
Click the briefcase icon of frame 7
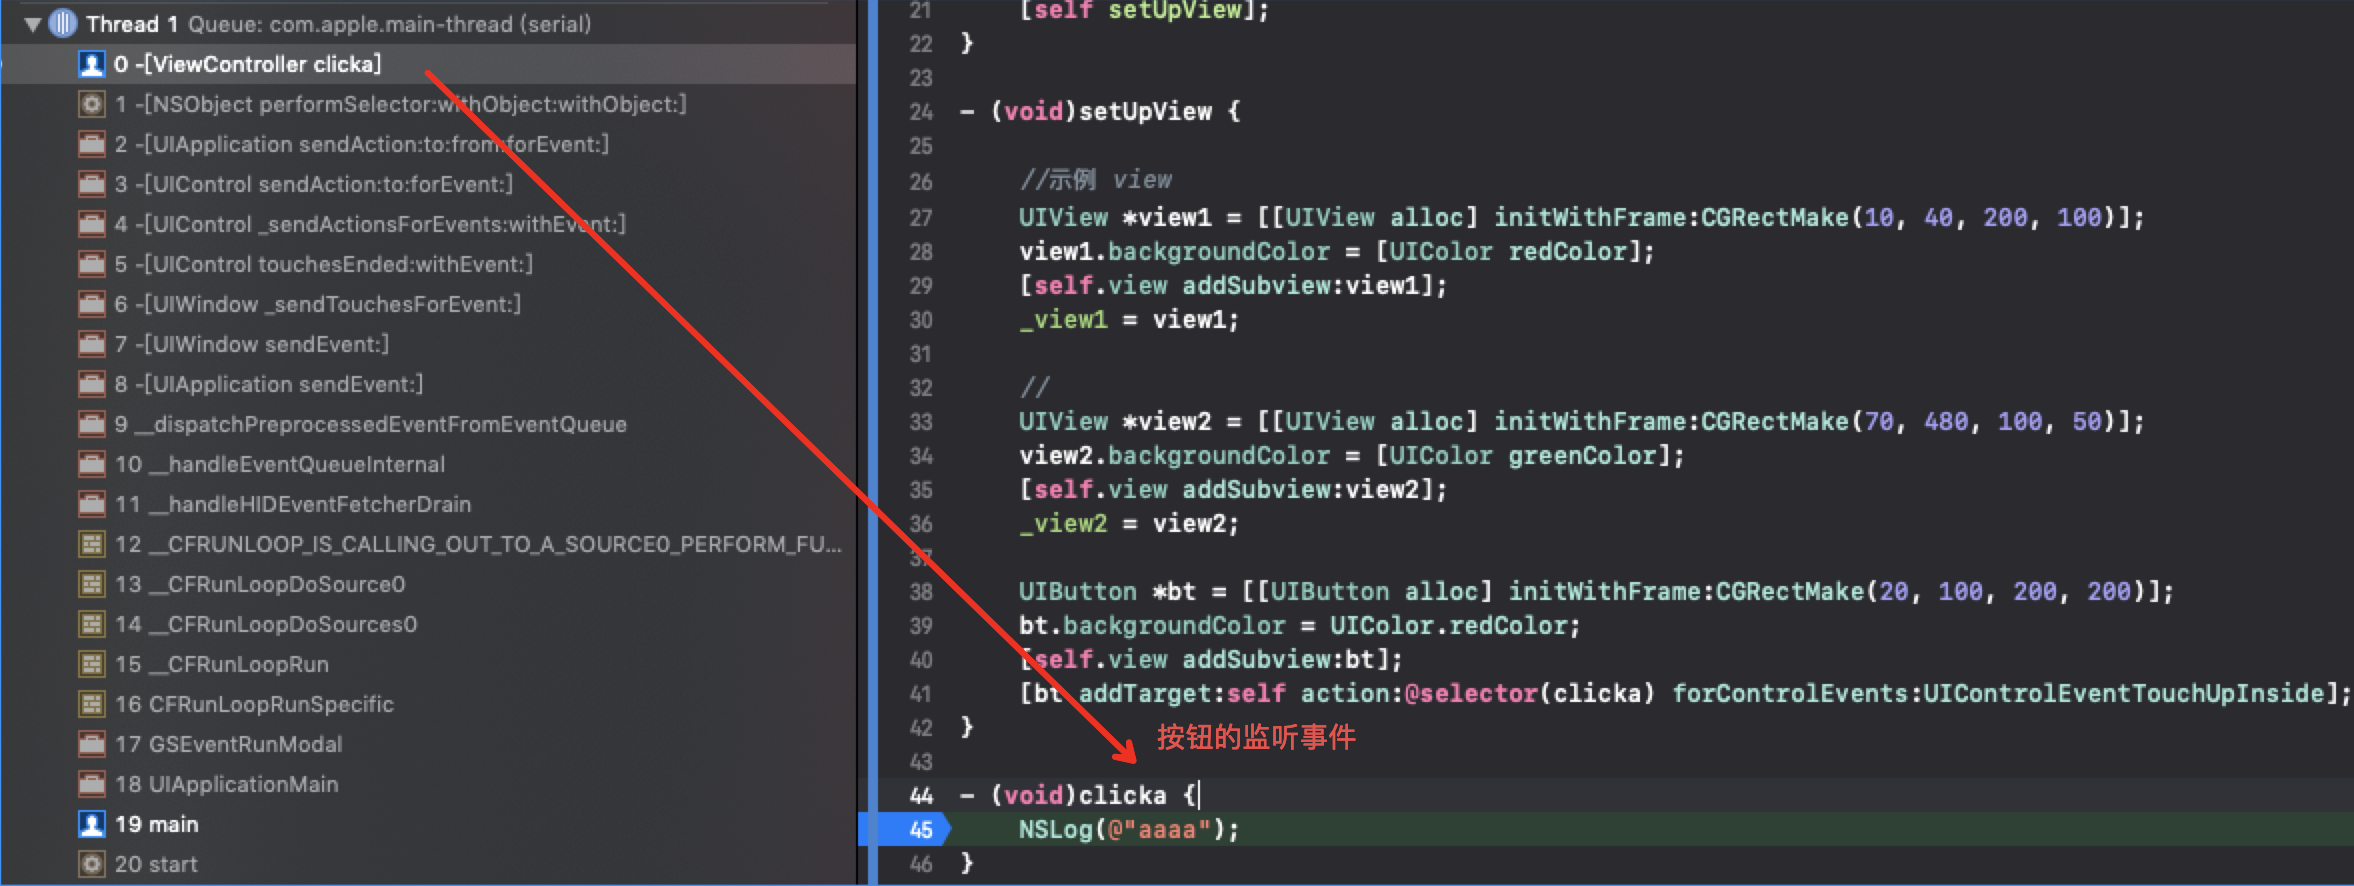tap(92, 344)
